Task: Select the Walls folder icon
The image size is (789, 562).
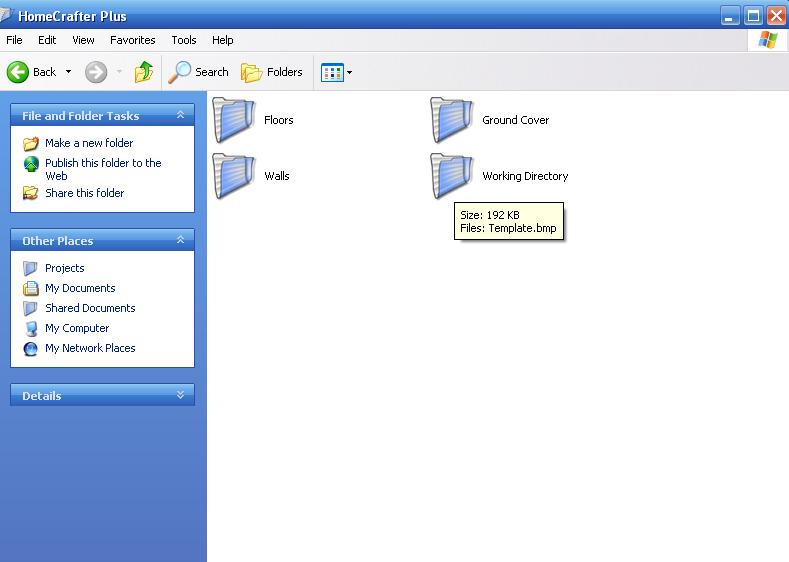Action: pos(233,176)
